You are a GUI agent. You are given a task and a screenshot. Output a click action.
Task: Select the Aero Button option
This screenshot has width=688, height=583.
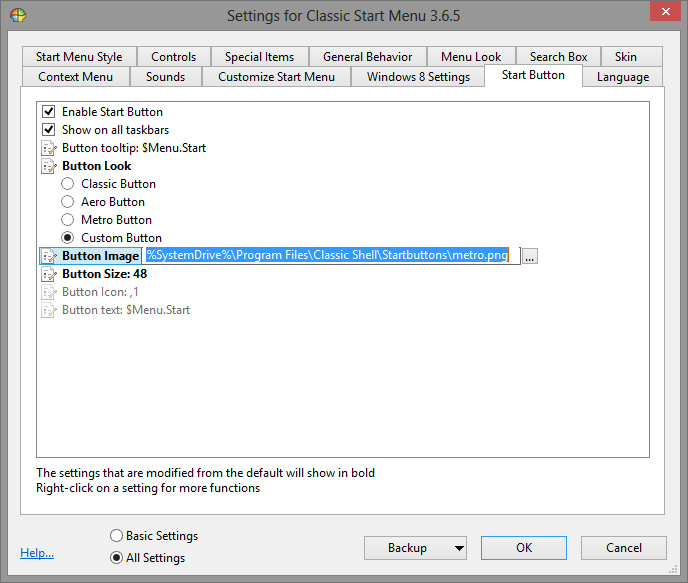68,202
